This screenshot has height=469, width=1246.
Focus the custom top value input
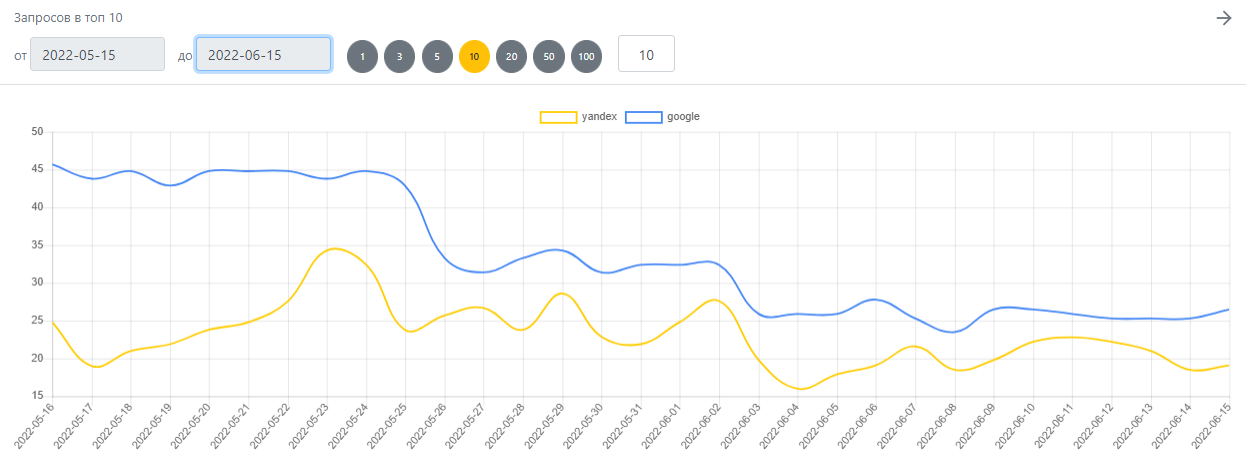(646, 54)
